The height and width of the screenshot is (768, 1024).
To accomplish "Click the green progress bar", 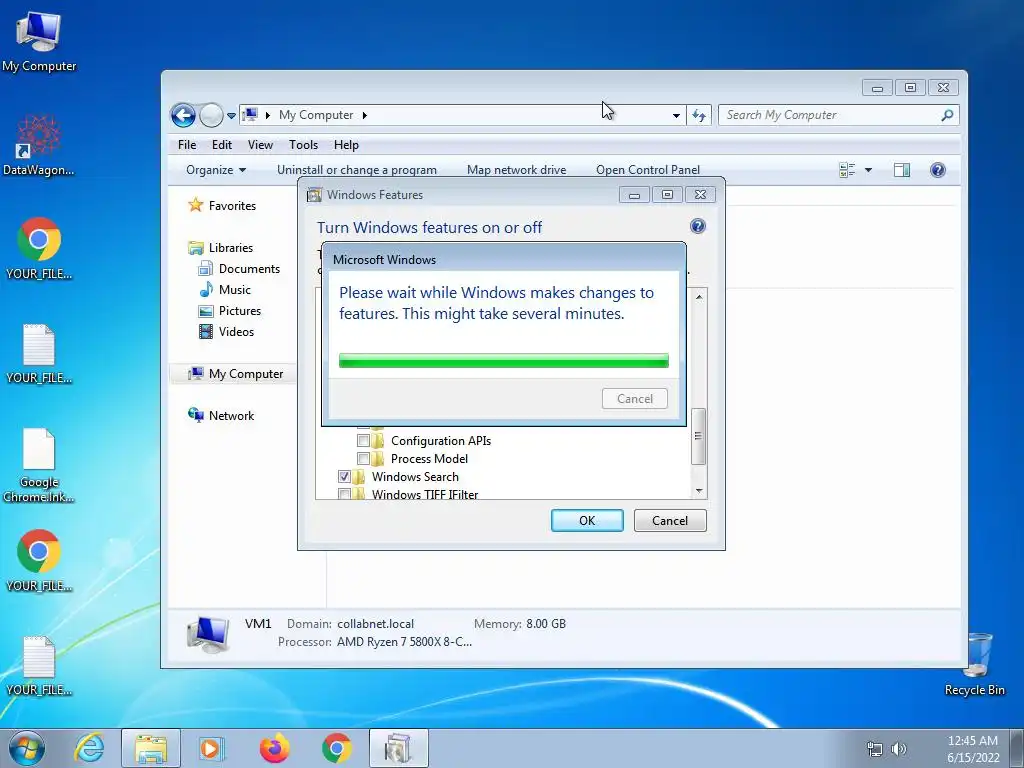I will pos(504,360).
